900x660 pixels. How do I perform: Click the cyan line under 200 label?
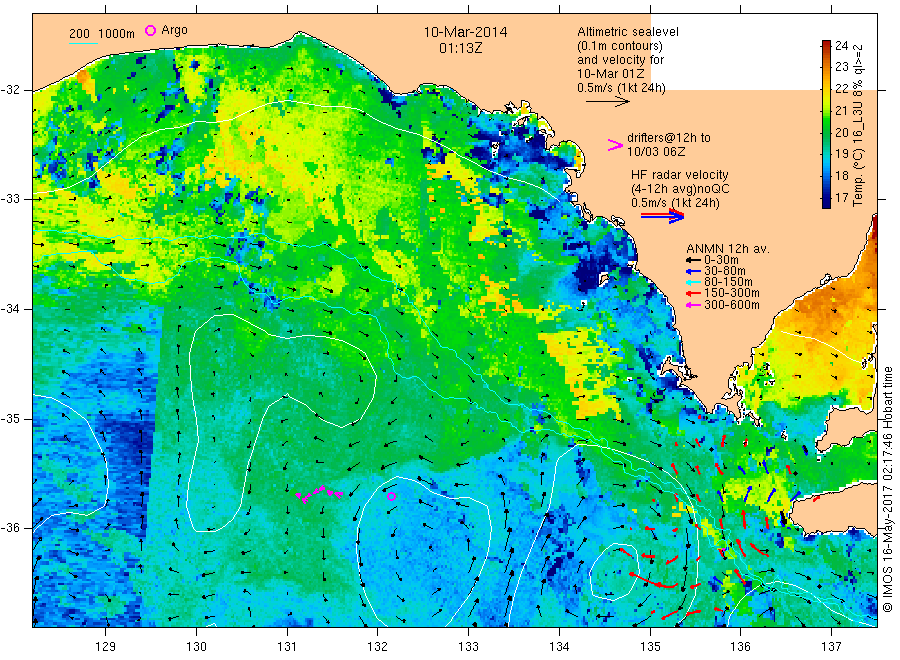point(83,43)
